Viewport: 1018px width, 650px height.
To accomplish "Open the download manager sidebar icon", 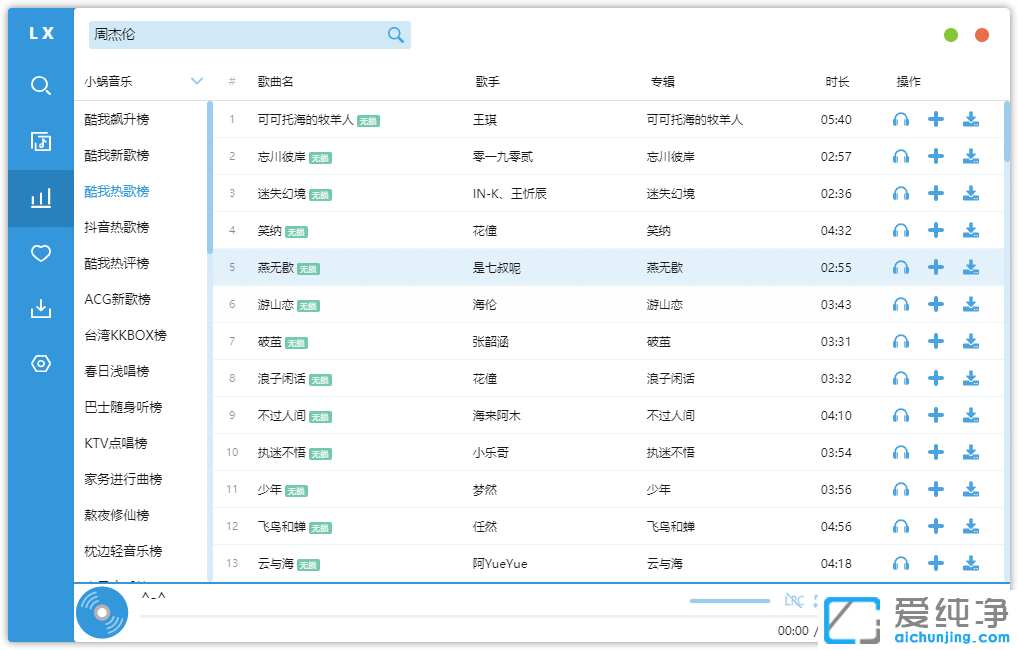I will click(40, 308).
